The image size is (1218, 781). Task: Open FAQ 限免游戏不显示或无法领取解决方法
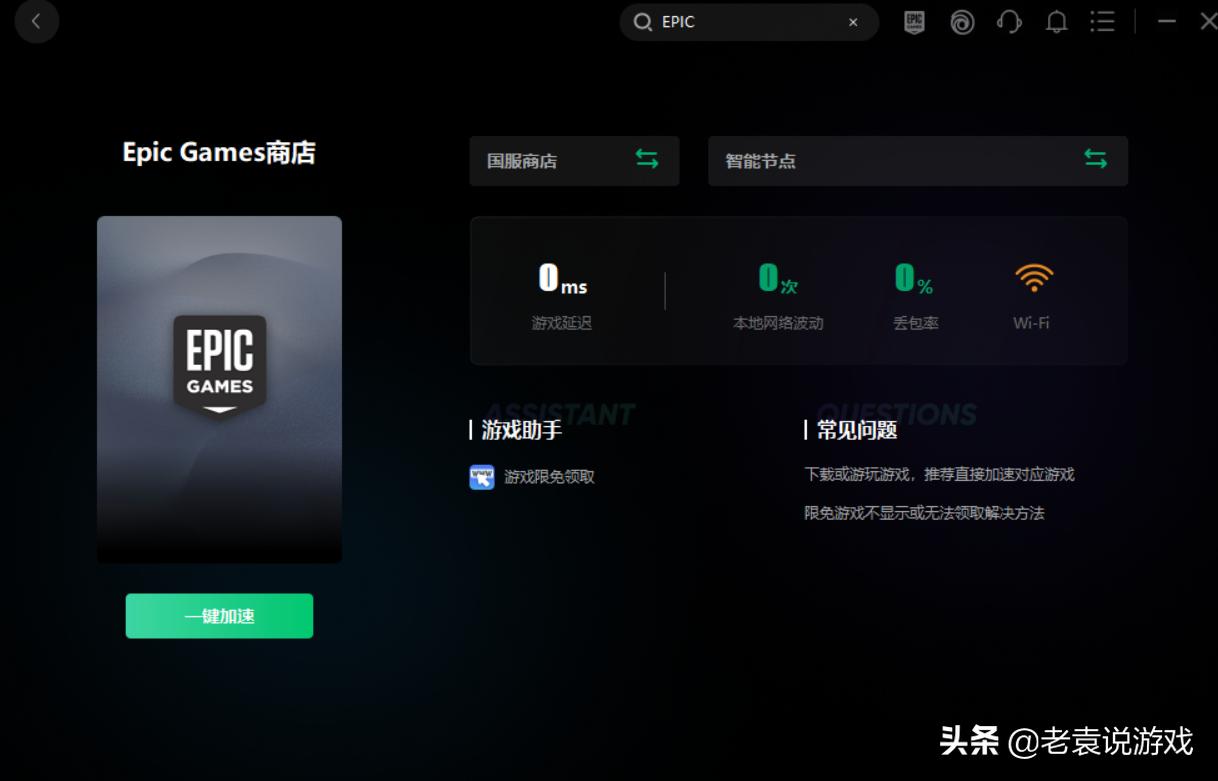[x=924, y=513]
